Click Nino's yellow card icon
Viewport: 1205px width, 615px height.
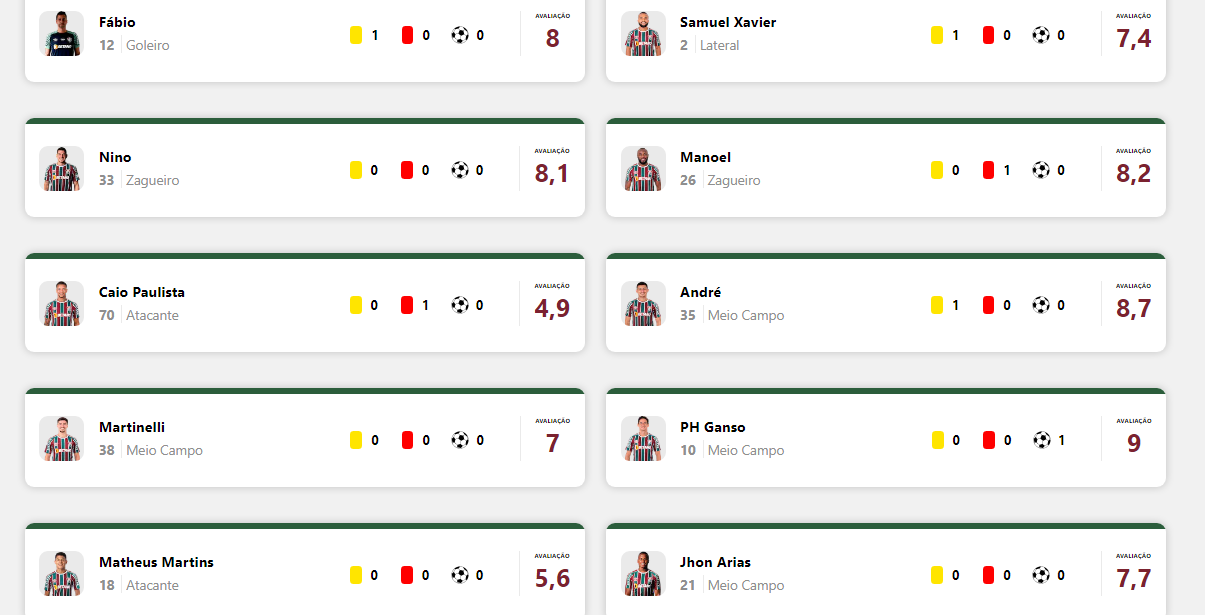point(355,170)
